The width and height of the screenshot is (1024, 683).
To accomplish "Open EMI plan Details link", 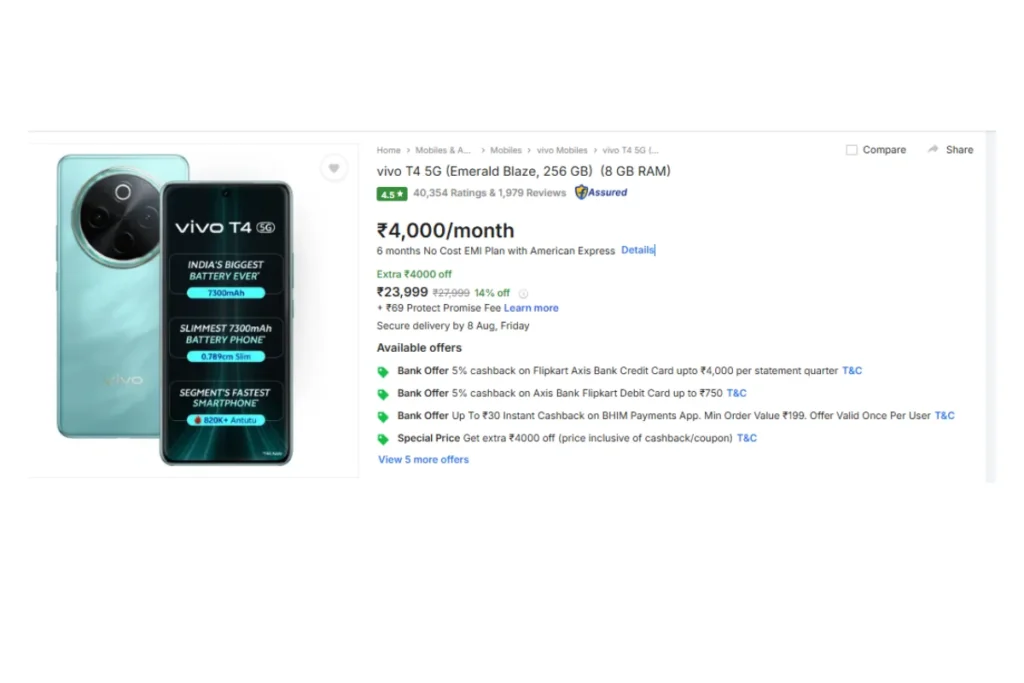I will (637, 250).
